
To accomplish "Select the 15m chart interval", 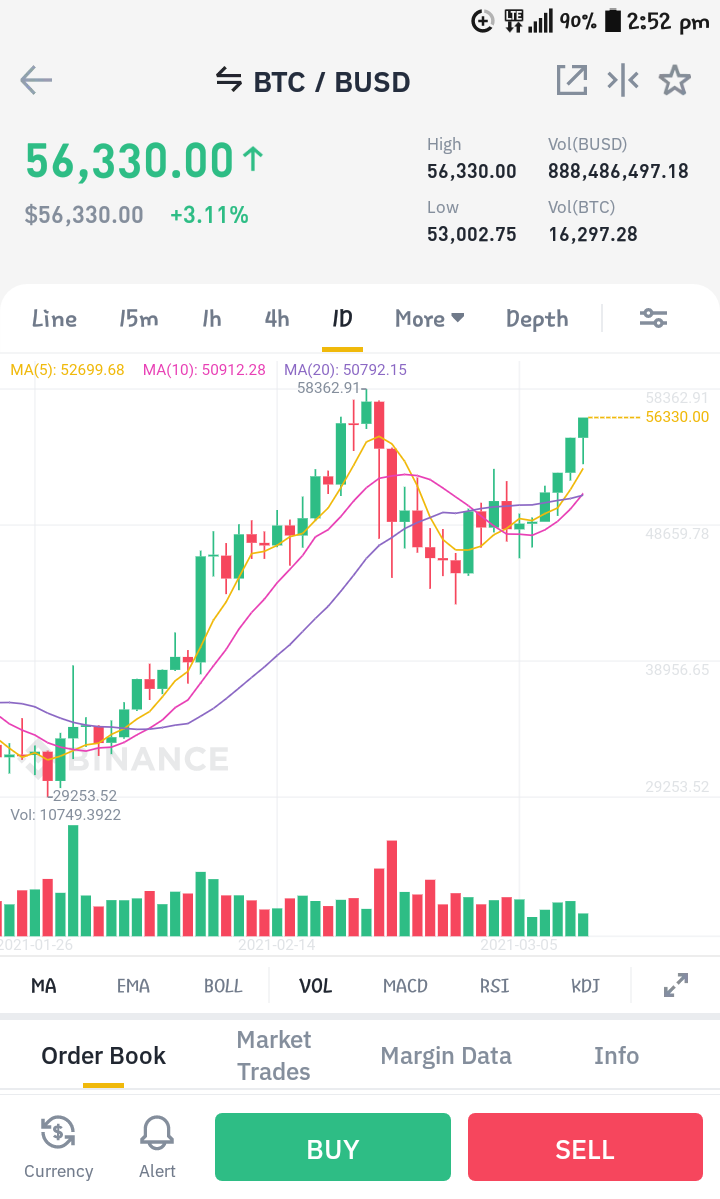I will click(x=138, y=318).
